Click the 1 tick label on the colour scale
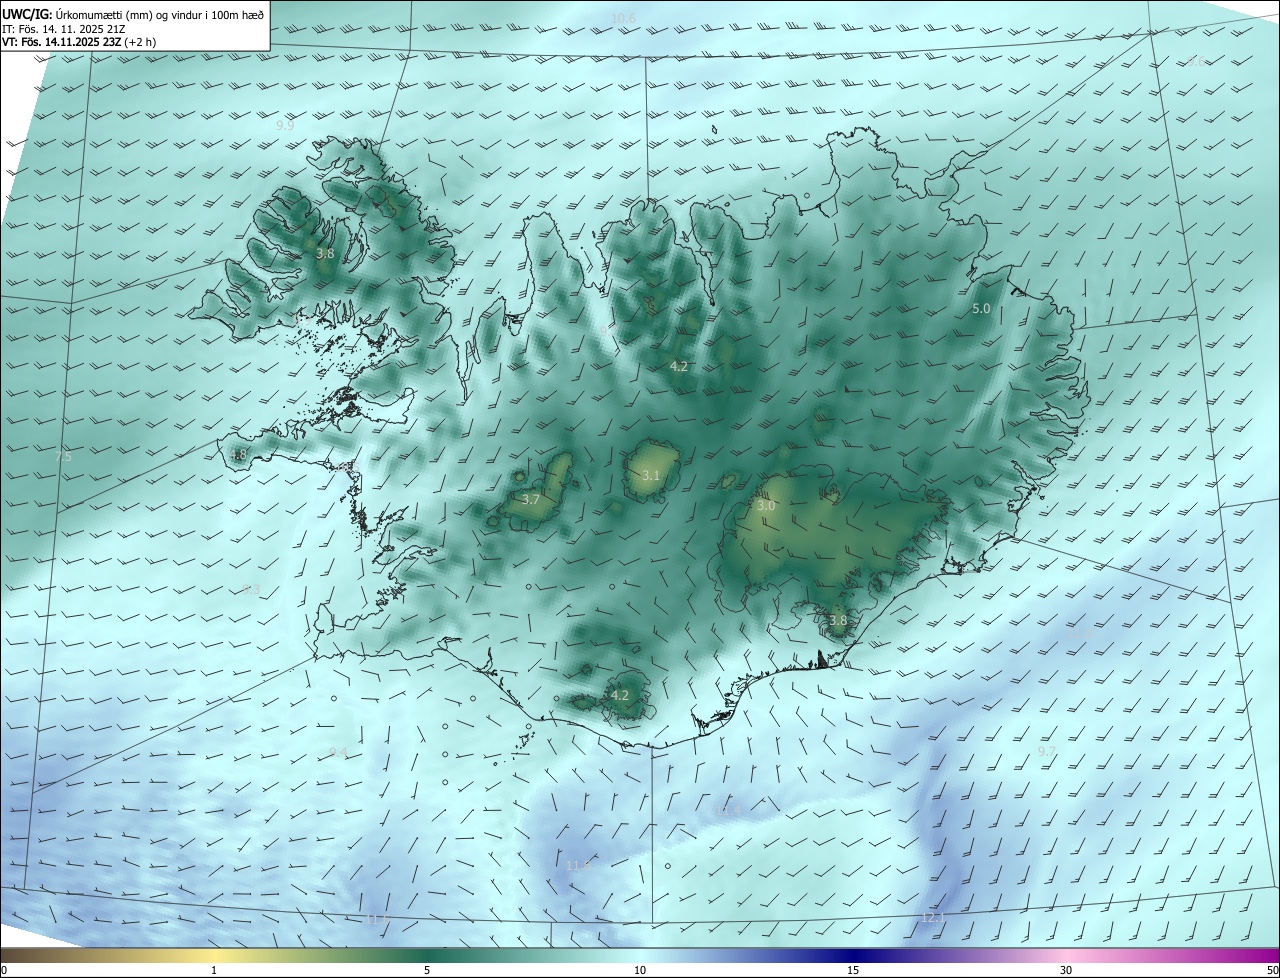 [214, 970]
